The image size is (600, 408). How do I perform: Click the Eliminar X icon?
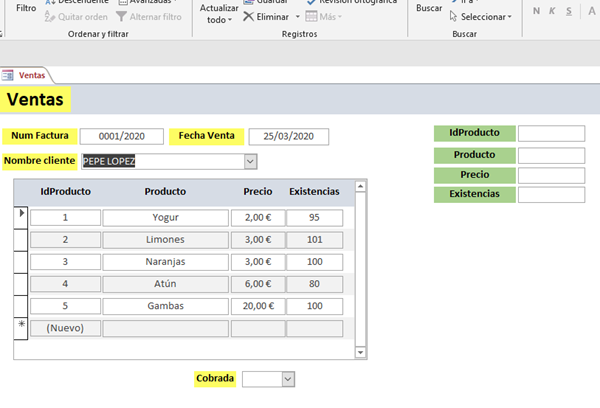[248, 16]
